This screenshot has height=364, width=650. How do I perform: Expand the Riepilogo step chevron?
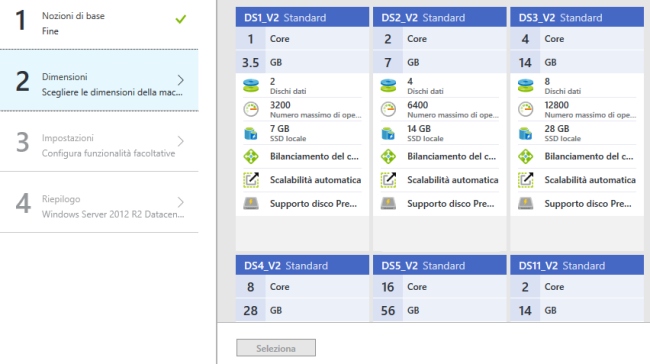[x=181, y=202]
